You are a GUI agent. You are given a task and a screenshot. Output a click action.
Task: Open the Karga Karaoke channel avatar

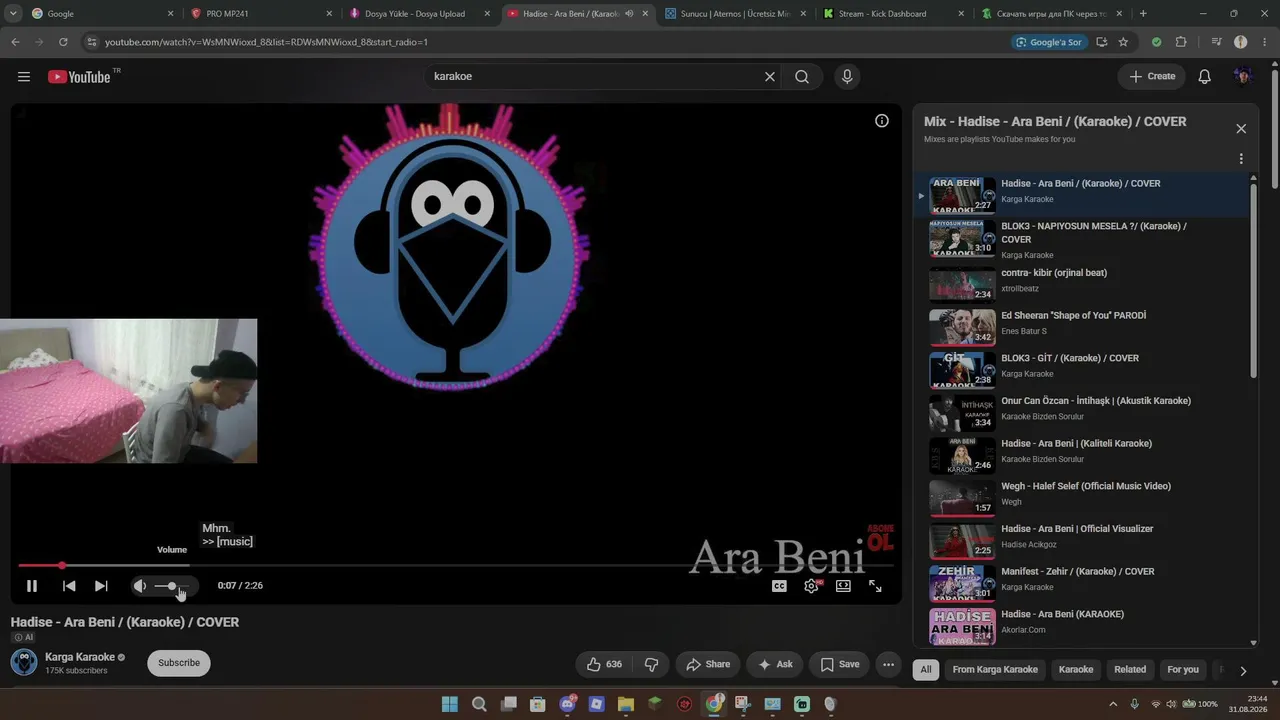[x=24, y=662]
